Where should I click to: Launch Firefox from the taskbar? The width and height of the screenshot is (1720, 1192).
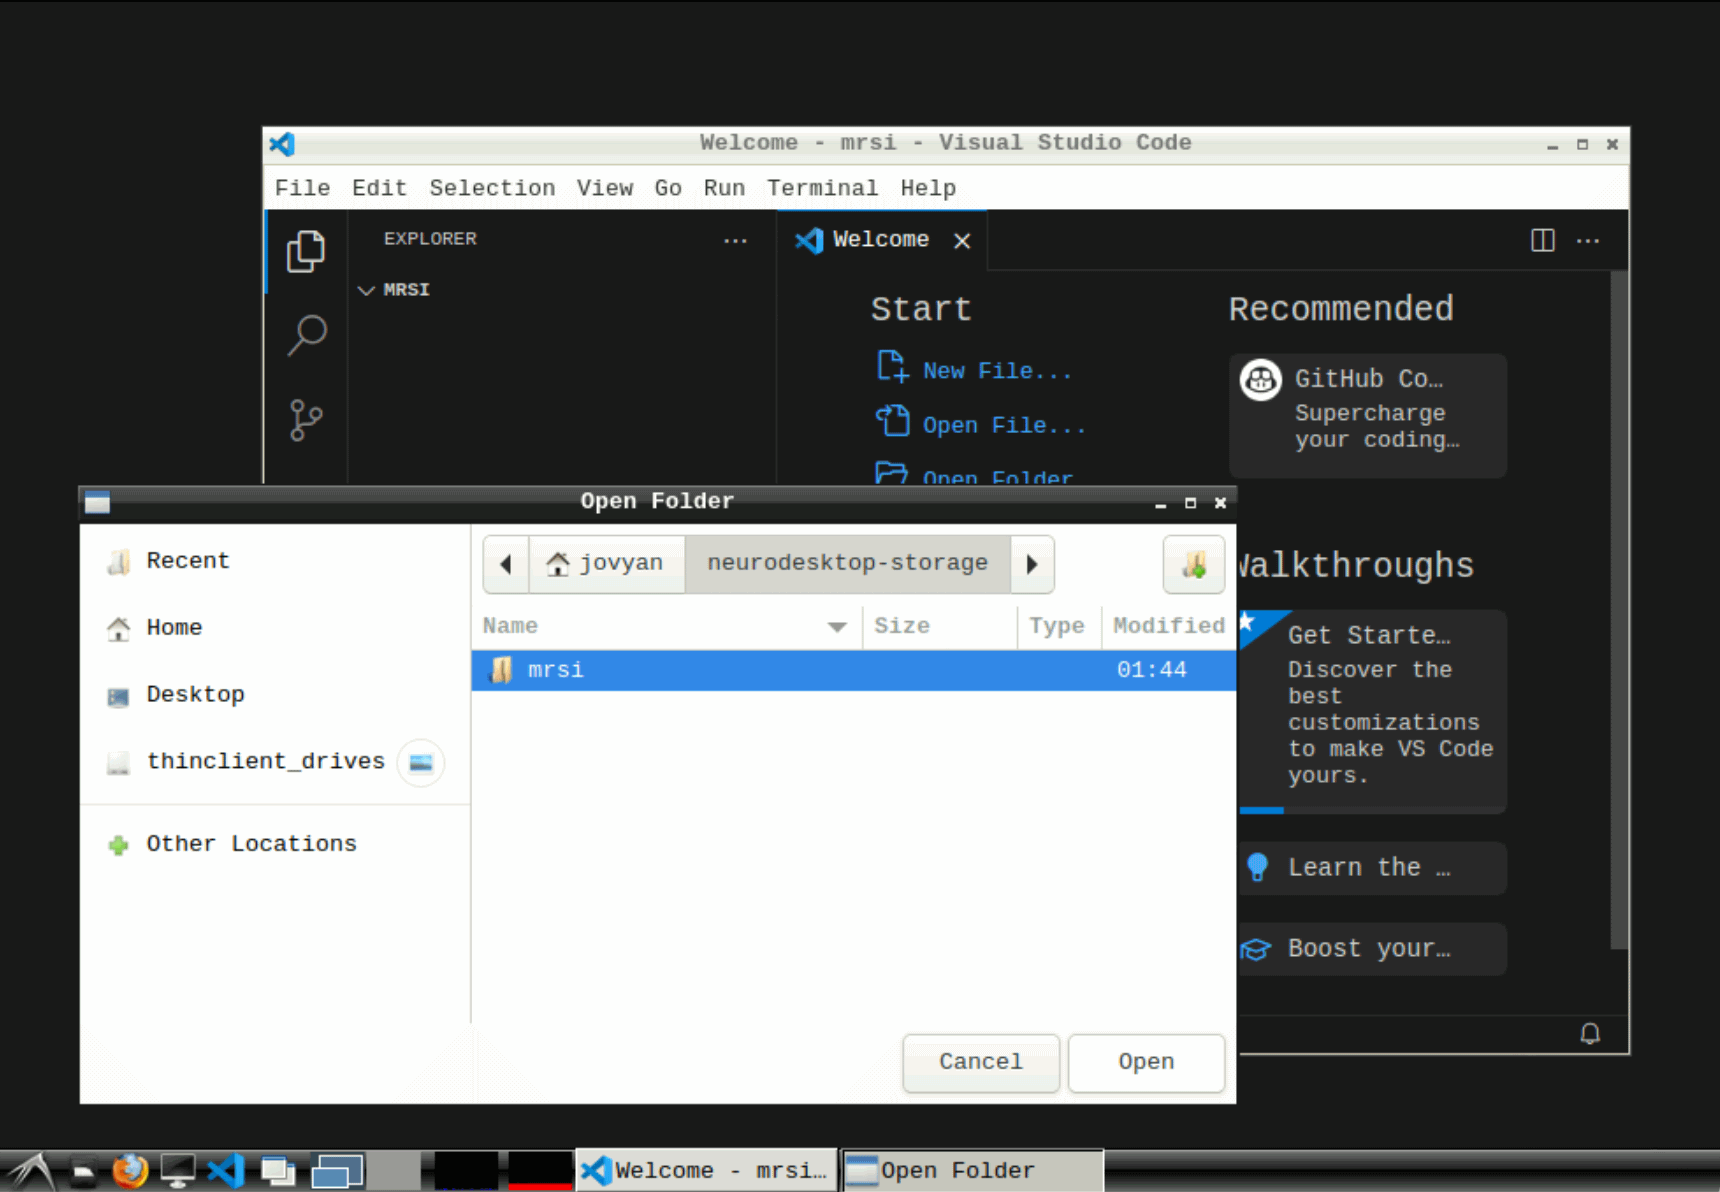point(130,1170)
